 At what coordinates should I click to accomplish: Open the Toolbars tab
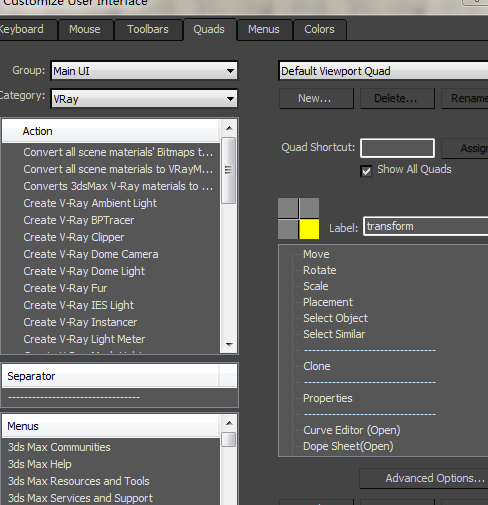148,29
